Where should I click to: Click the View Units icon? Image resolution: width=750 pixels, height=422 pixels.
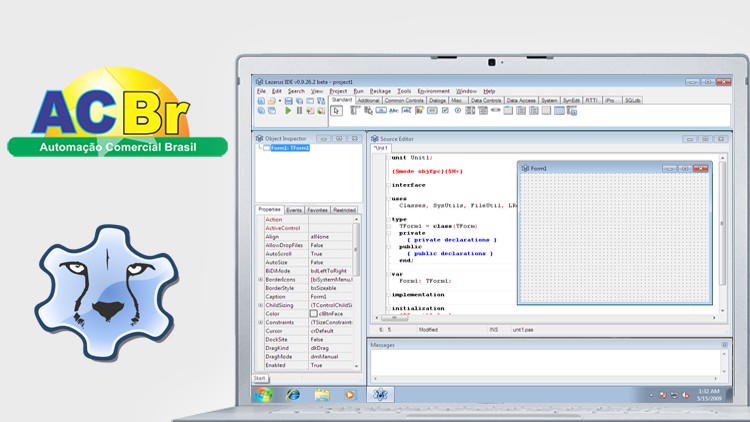click(261, 111)
